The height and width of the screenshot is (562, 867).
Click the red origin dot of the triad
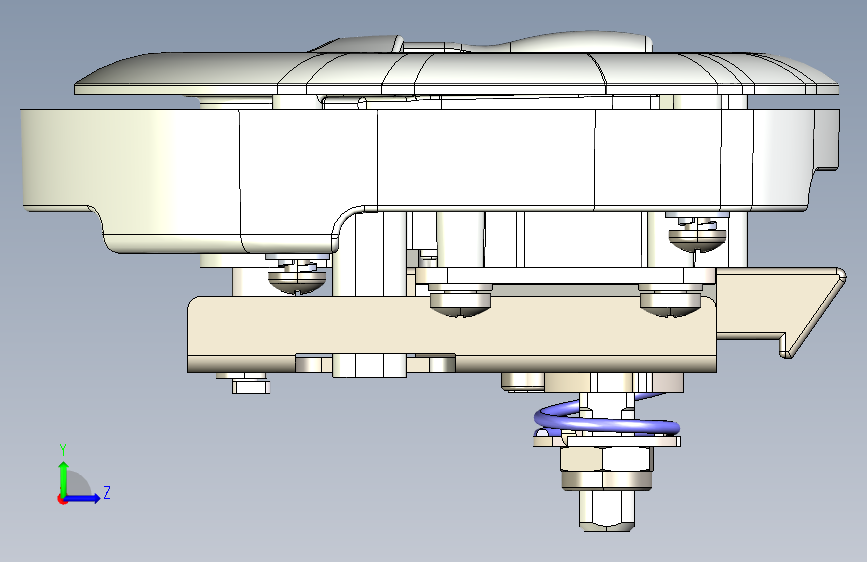[62, 499]
